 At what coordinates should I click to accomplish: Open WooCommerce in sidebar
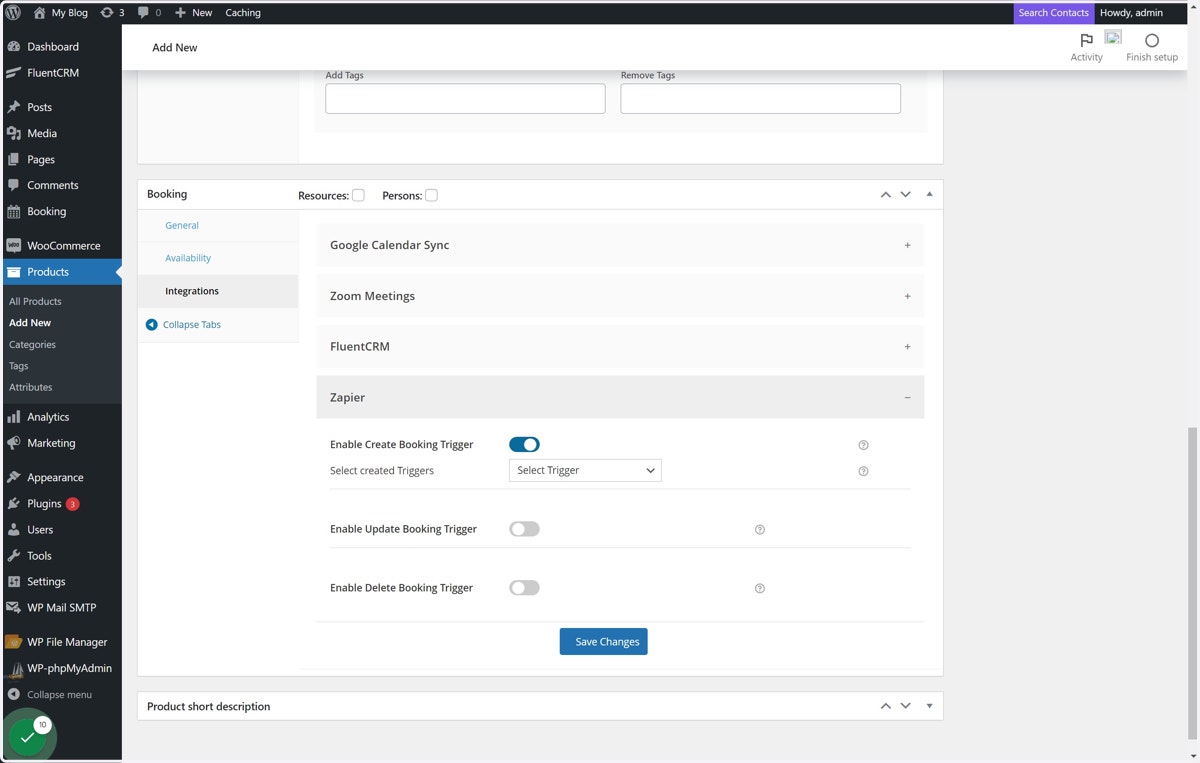61,245
